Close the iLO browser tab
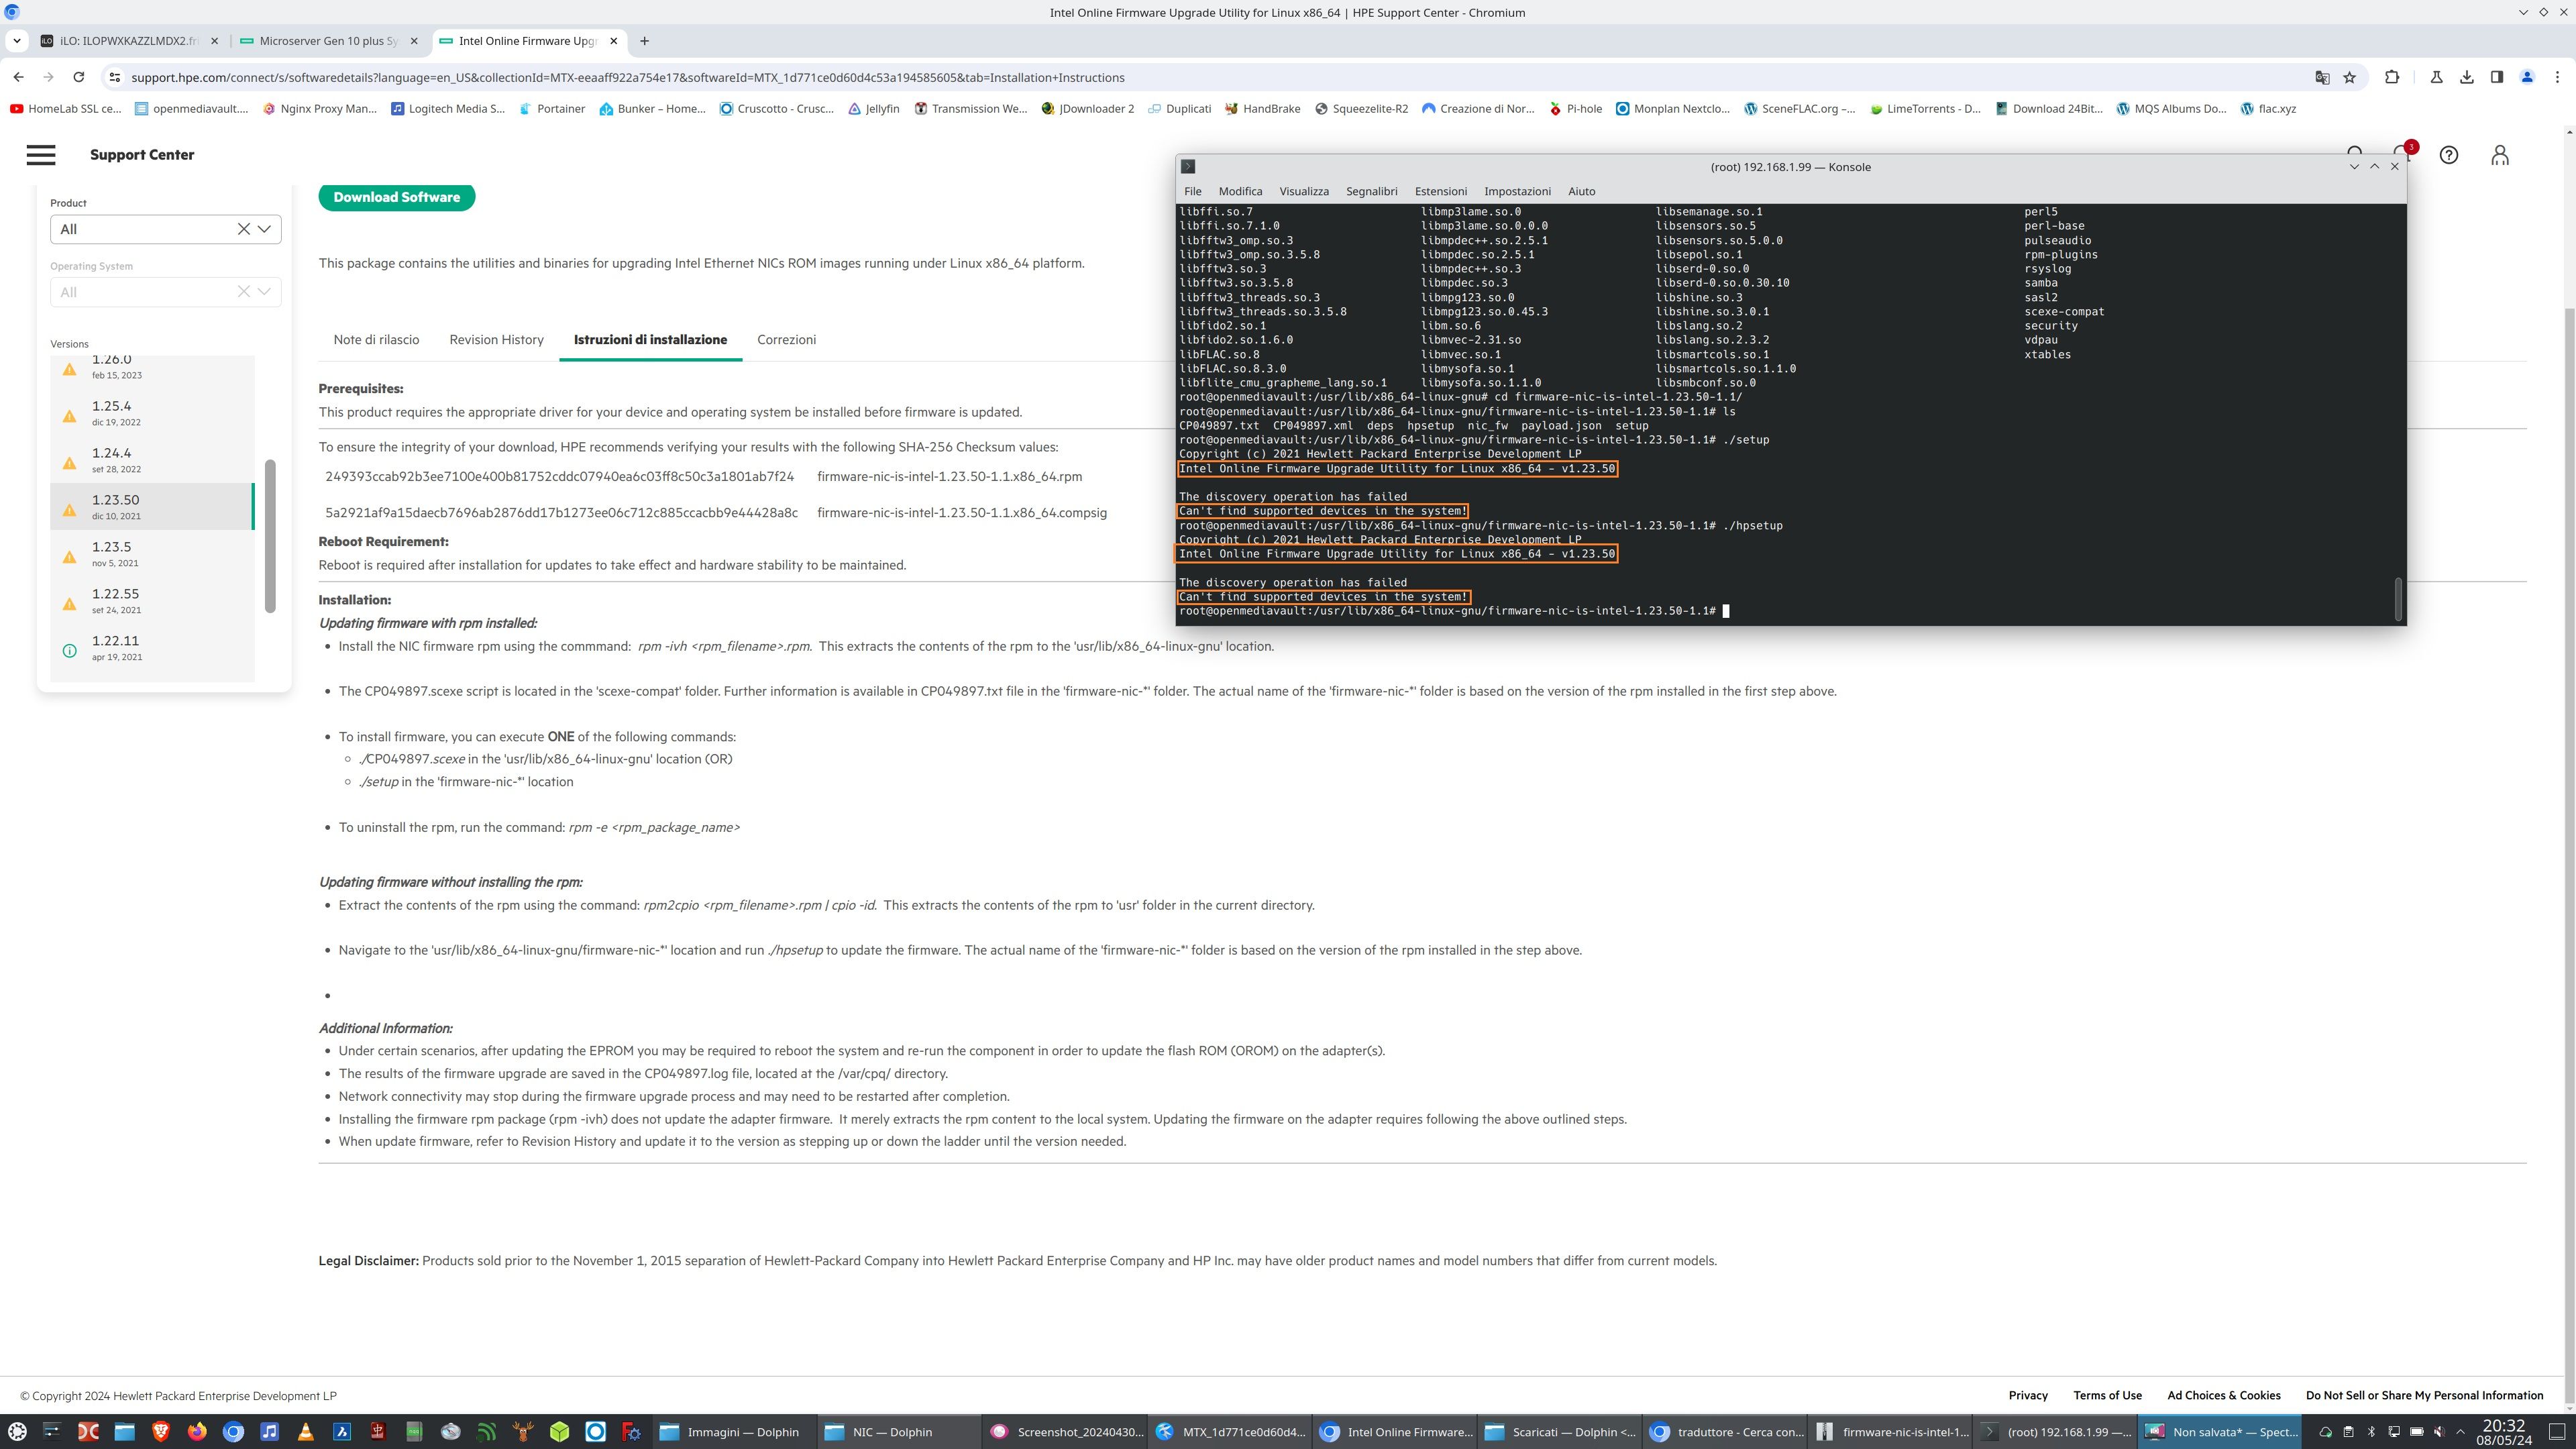Screen dimensions: 2576x1449 tap(214, 41)
